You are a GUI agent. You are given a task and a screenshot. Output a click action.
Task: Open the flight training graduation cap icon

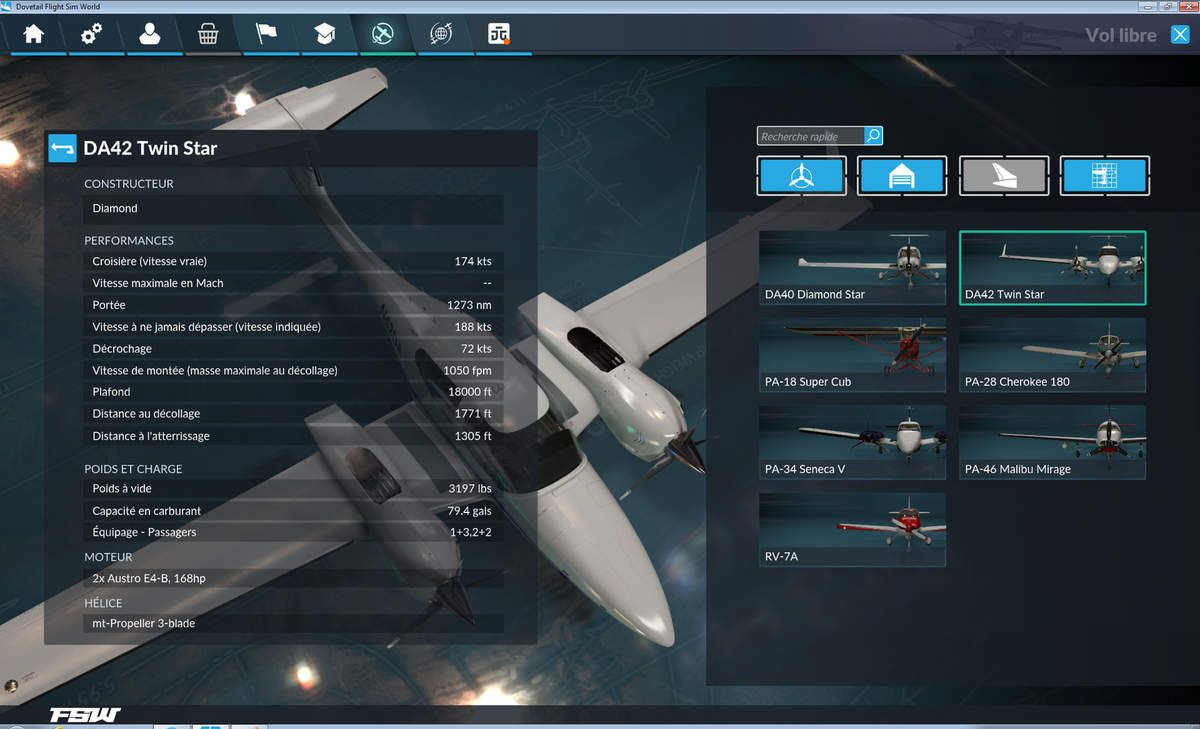324,34
